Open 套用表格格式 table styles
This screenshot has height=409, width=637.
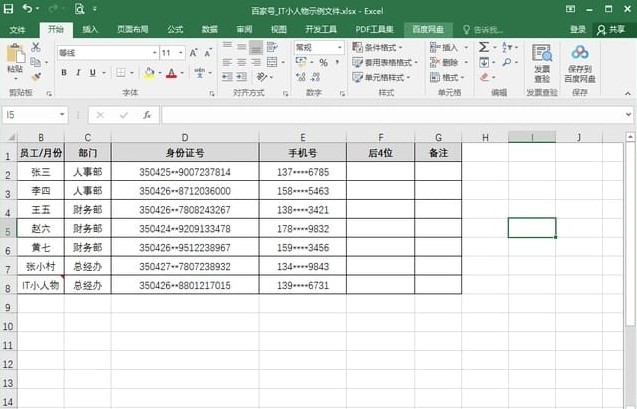[x=385, y=62]
